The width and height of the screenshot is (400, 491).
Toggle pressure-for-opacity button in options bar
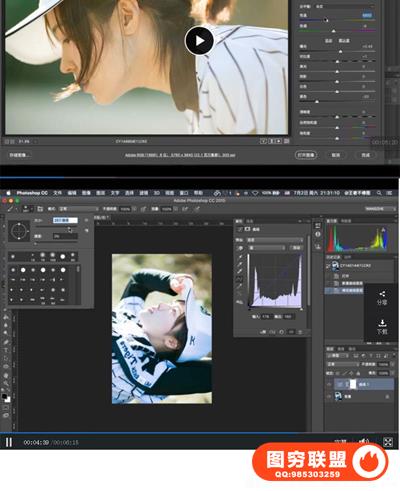144,209
